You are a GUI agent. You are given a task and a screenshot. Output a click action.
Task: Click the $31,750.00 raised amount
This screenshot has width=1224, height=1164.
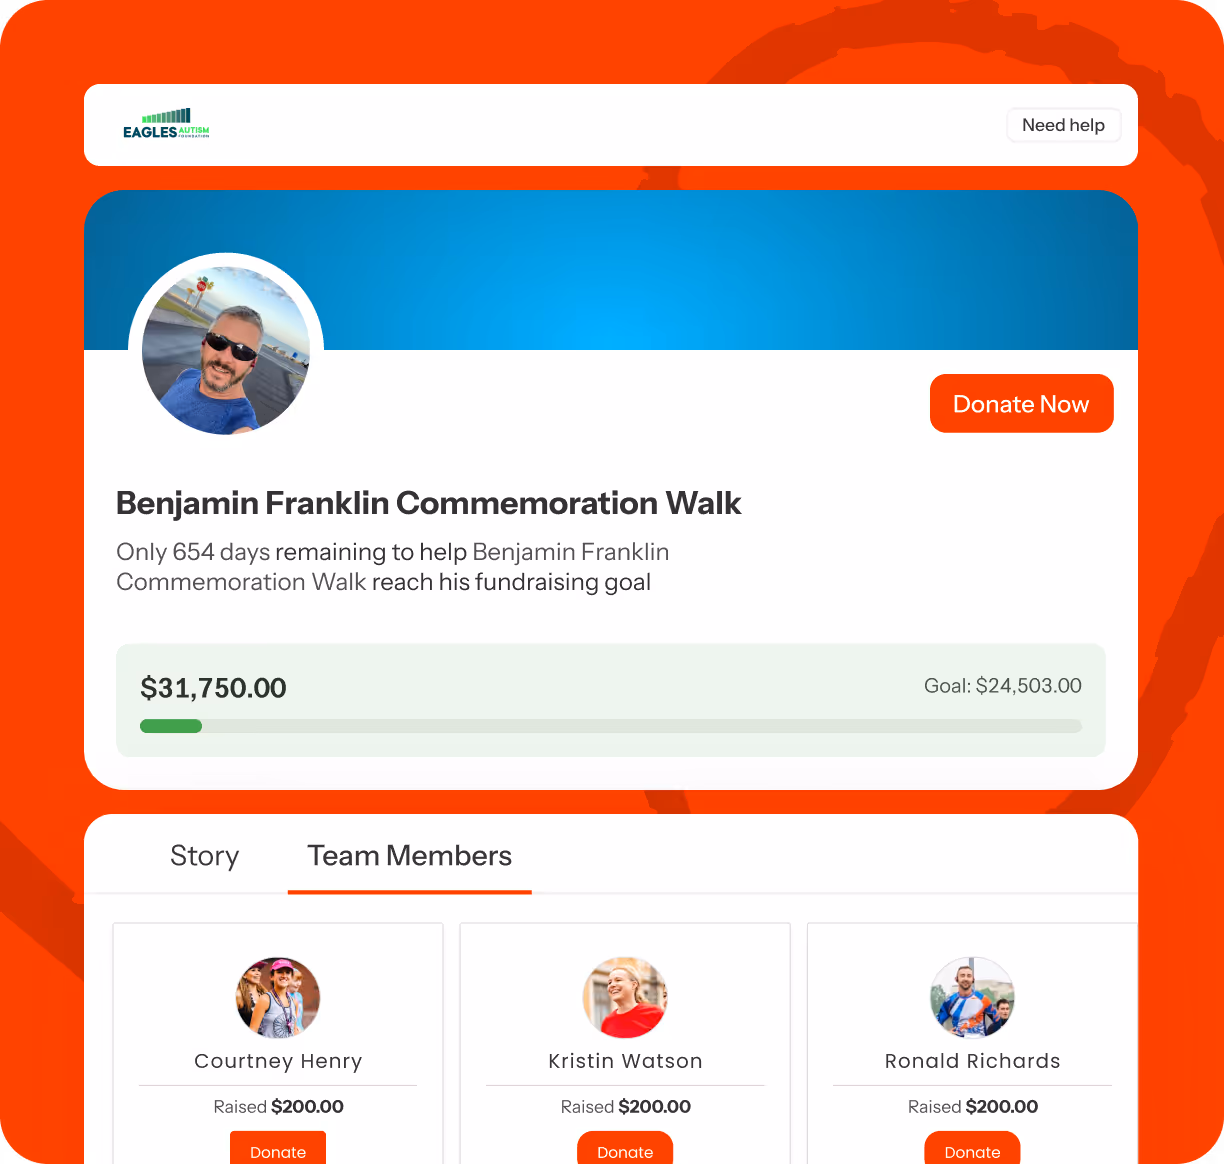pyautogui.click(x=213, y=688)
